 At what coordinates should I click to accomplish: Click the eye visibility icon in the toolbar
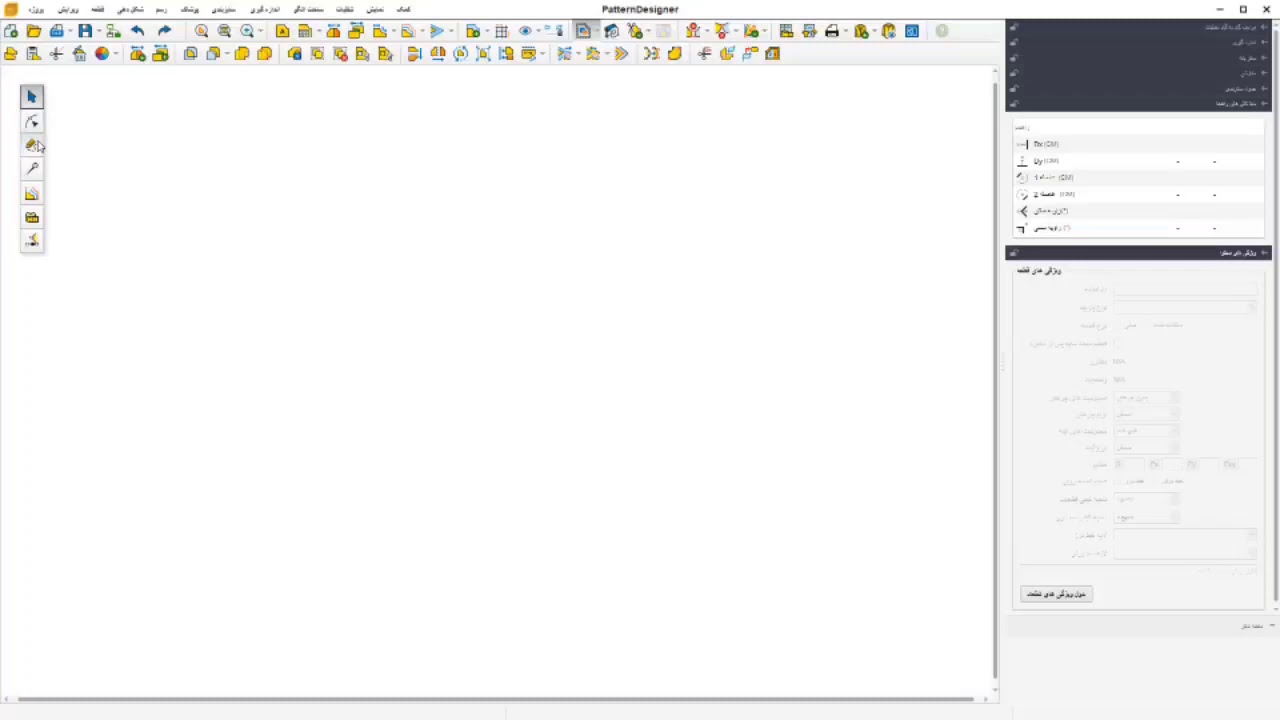click(x=525, y=31)
